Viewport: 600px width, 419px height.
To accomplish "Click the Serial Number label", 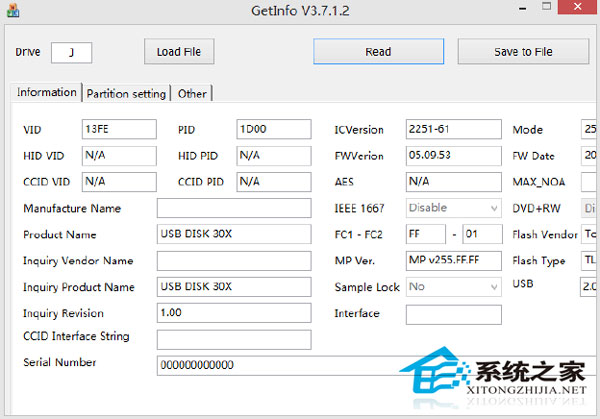I will click(x=60, y=362).
